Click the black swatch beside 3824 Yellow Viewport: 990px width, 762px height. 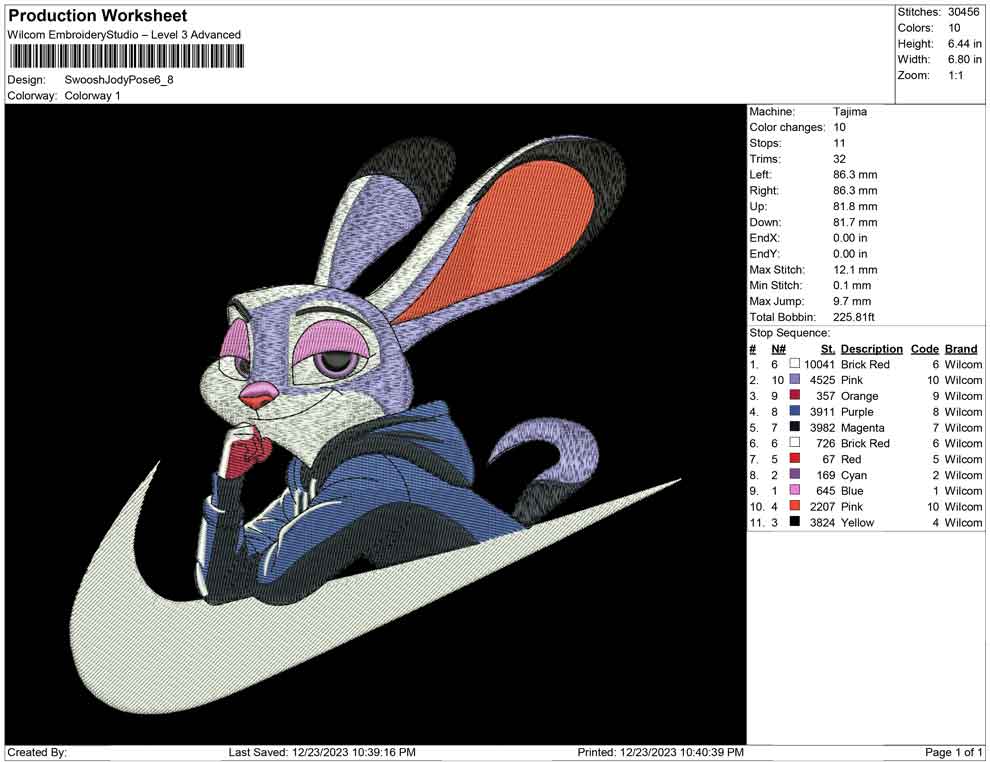794,521
